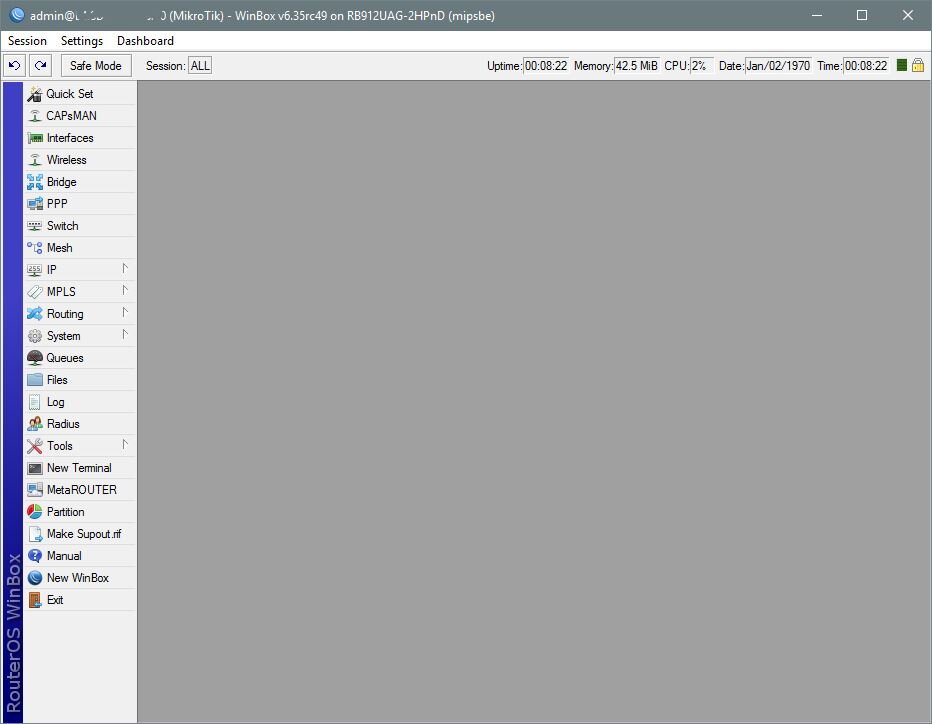The width and height of the screenshot is (932, 724).
Task: Click the Session ALL field
Action: pyautogui.click(x=200, y=65)
